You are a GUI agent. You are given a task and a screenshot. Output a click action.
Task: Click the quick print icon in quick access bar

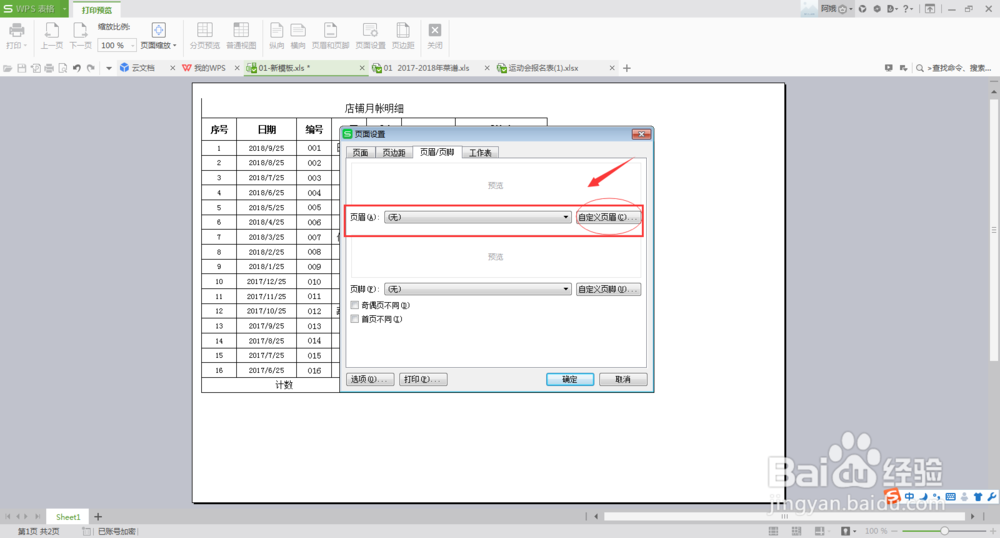click(49, 68)
